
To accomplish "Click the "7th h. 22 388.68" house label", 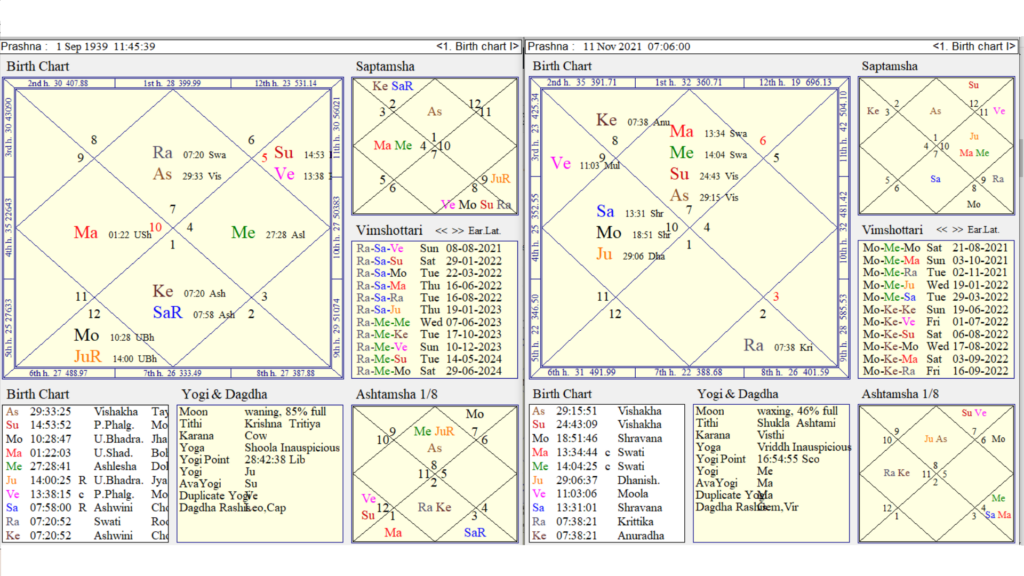I will [688, 372].
